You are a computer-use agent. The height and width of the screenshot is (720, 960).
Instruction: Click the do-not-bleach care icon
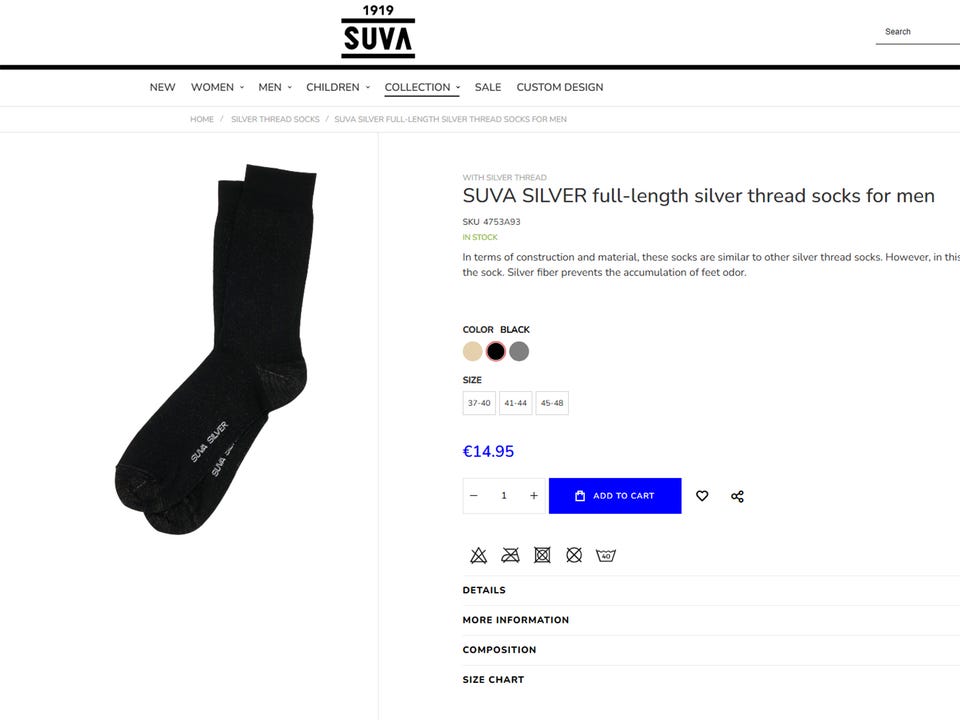(478, 555)
